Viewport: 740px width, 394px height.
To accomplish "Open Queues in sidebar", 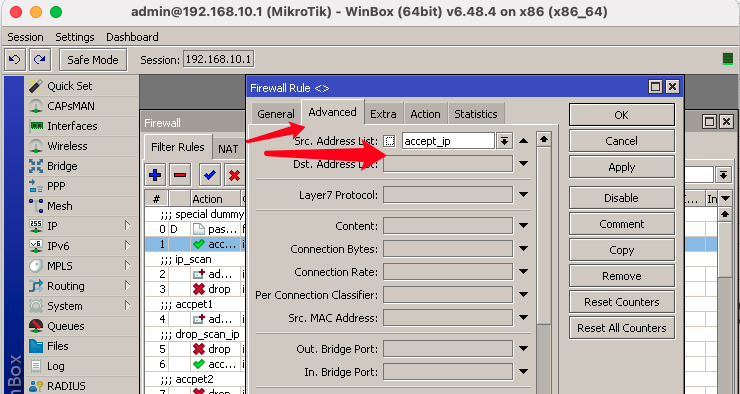I will pos(66,326).
